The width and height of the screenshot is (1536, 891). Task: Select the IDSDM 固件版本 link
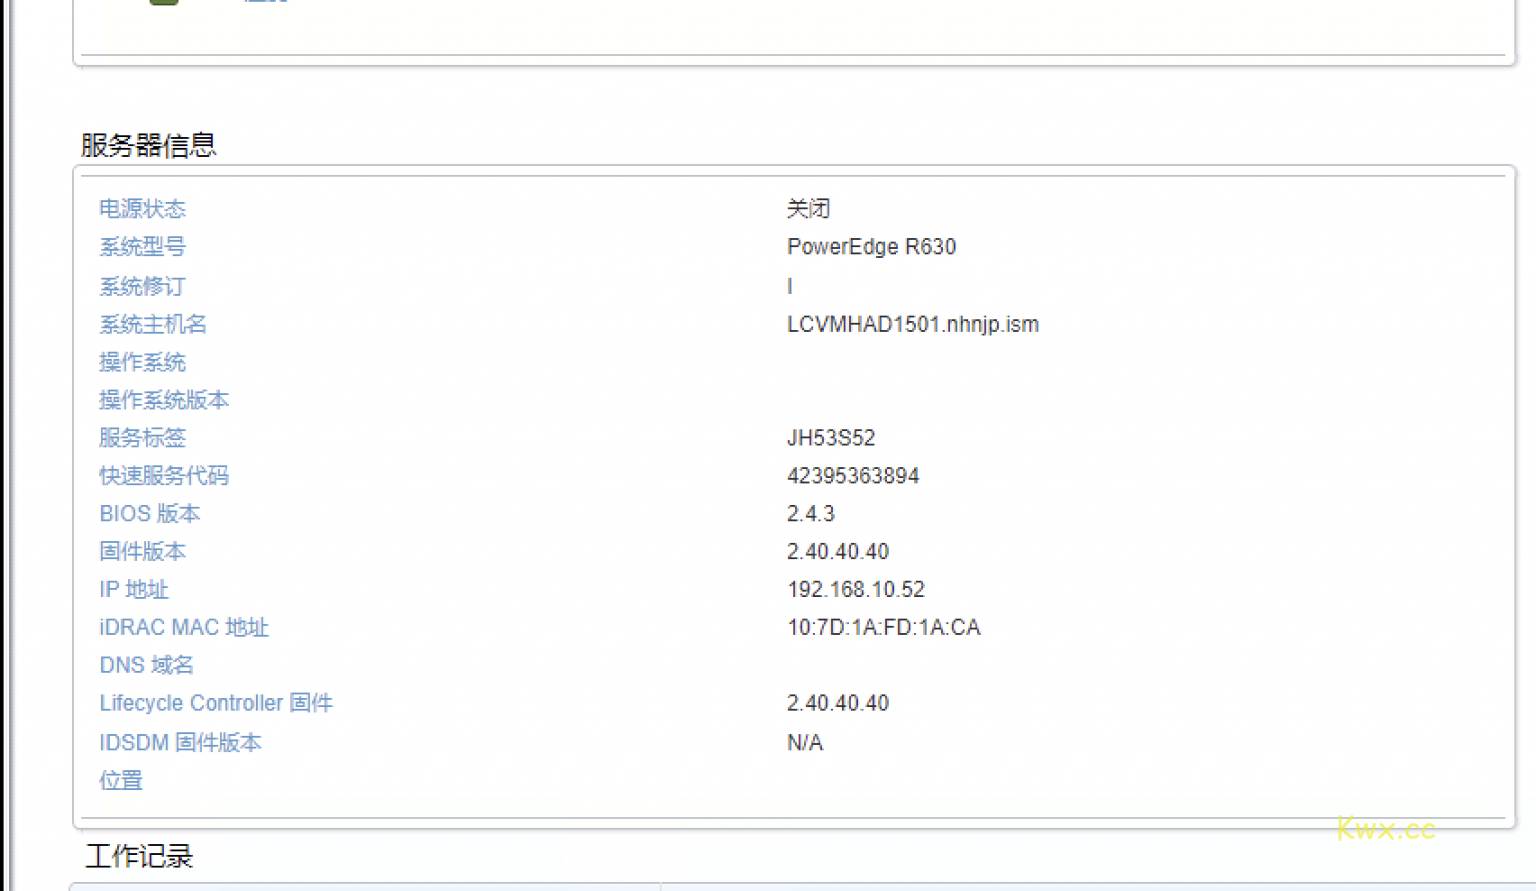[x=180, y=742]
